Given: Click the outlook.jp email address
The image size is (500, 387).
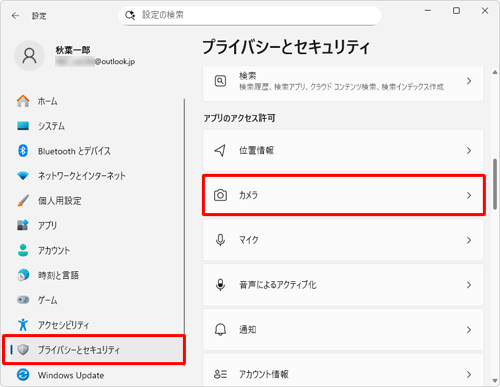Looking at the screenshot, I should 95,61.
